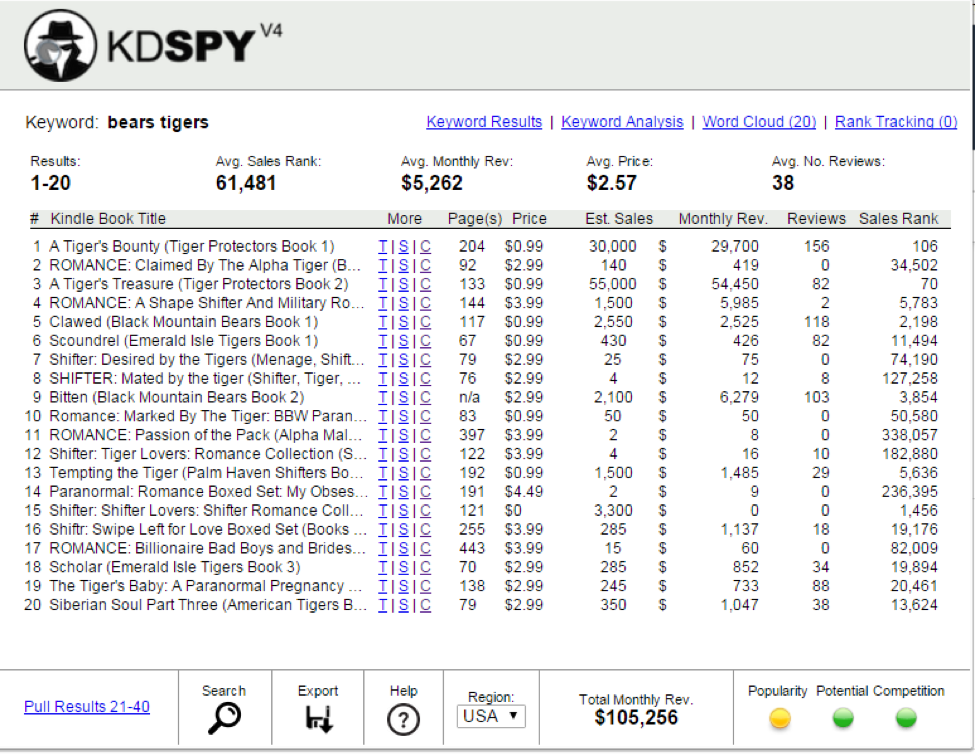Viewport: 977px width, 756px height.
Task: Select the title 'A Tiger's Bounty (Tiger Protectors Book 1)'
Action: pos(192,247)
